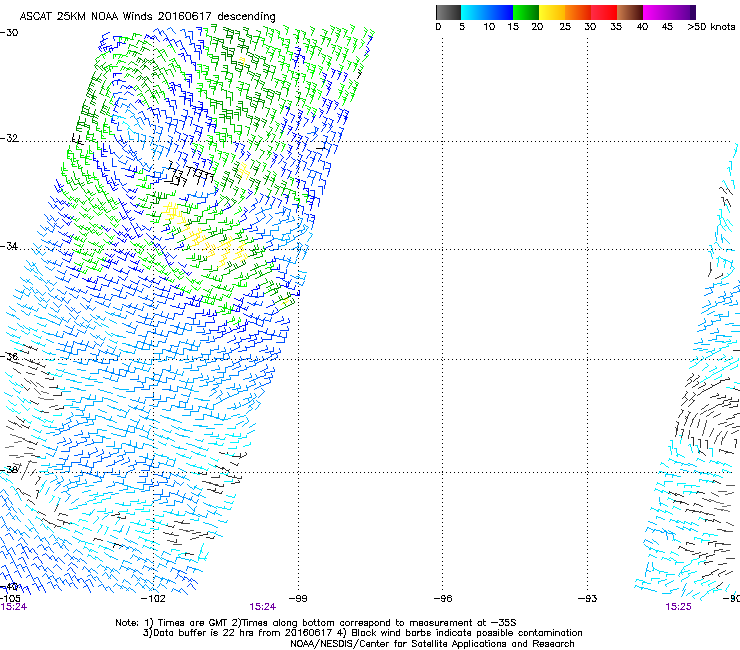Click the 'Data buffer is 22 hrs' note

(363, 633)
